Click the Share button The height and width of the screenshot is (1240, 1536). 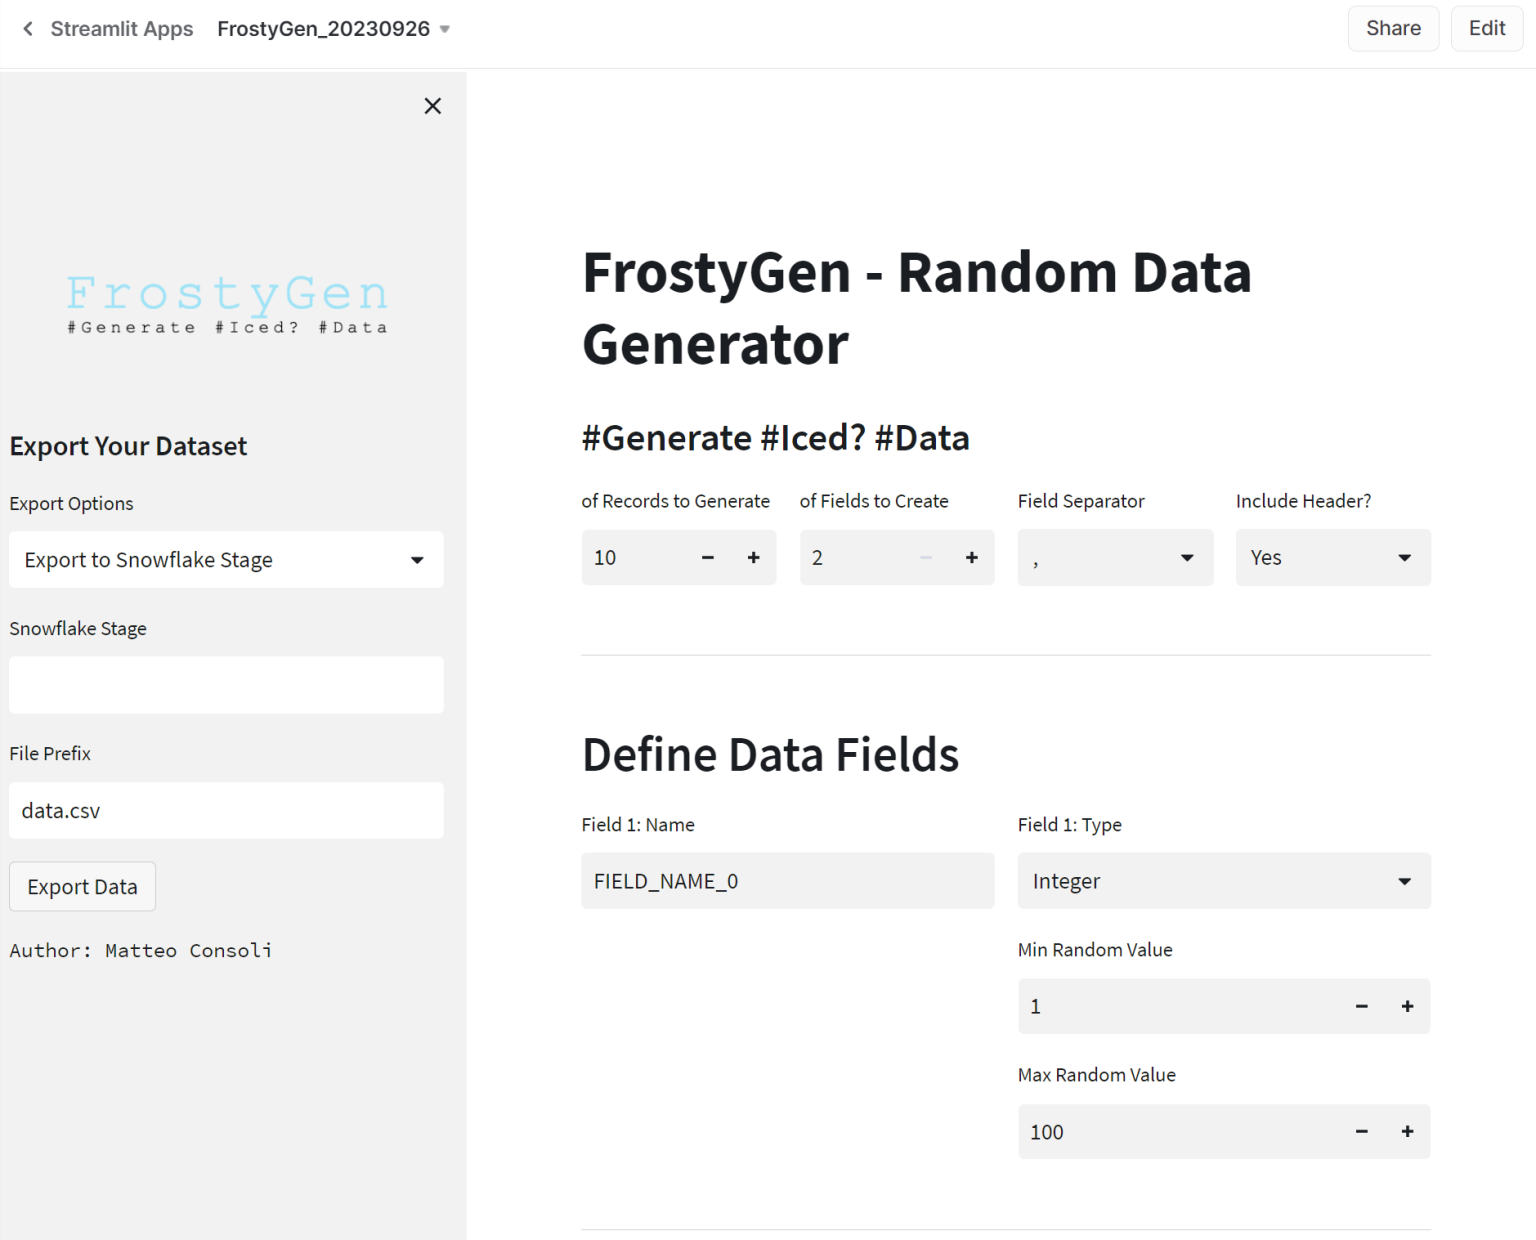point(1393,28)
